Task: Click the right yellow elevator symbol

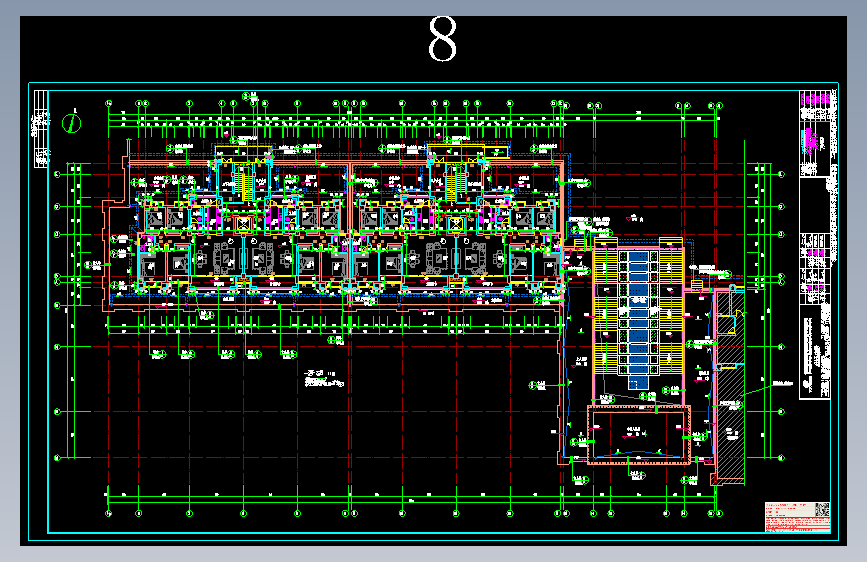Action: tap(456, 224)
